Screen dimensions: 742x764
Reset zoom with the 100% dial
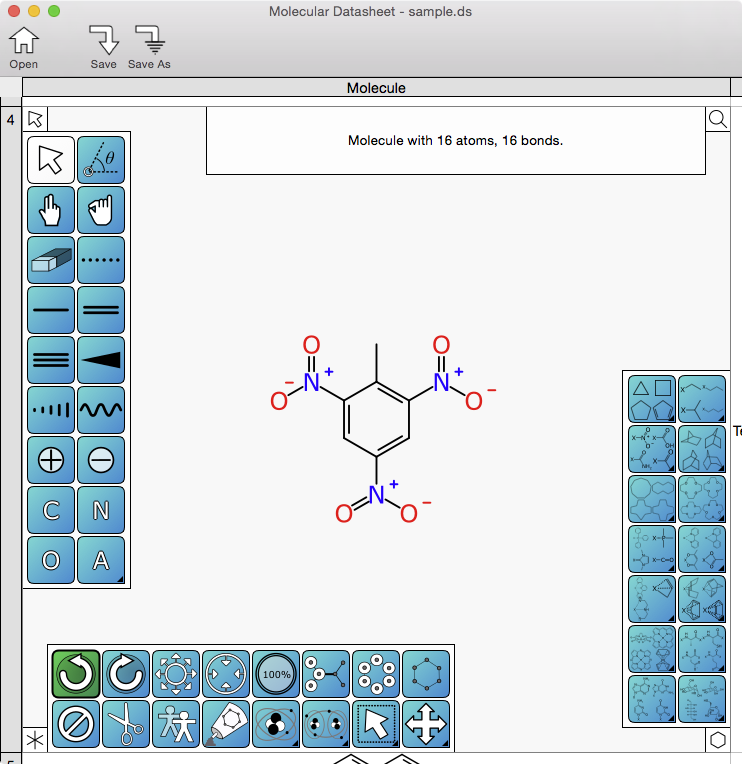276,674
